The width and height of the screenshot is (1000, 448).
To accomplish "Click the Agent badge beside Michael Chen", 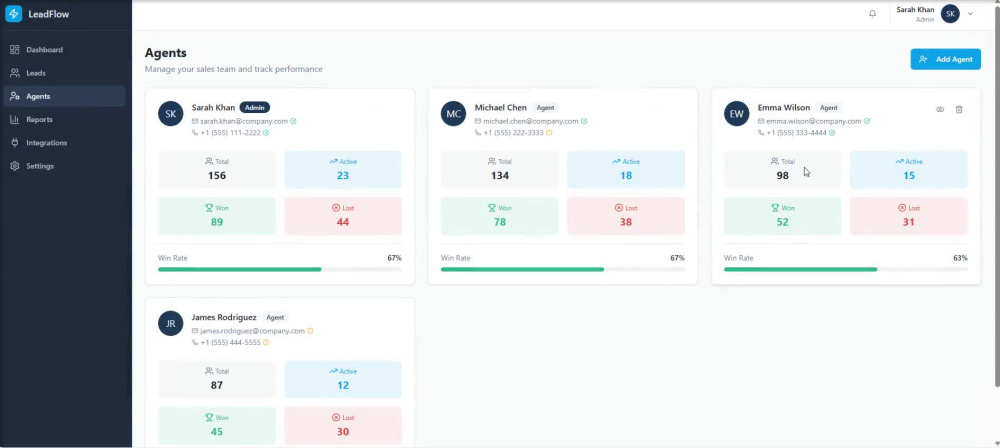I will 545,107.
